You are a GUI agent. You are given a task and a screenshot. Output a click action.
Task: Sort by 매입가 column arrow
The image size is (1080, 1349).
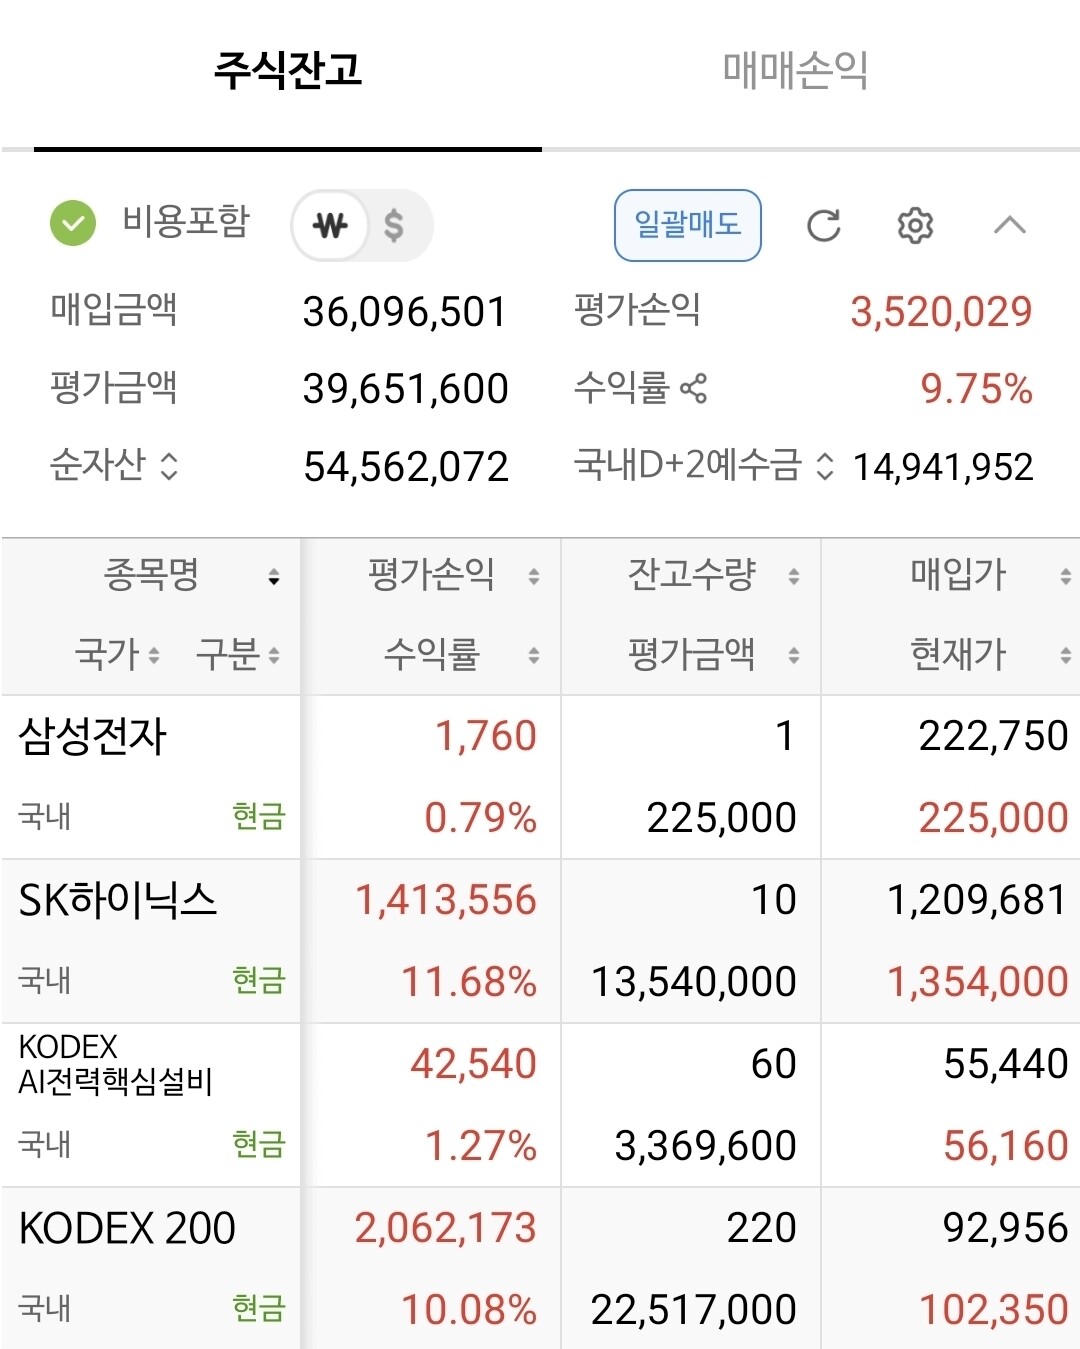[1065, 576]
